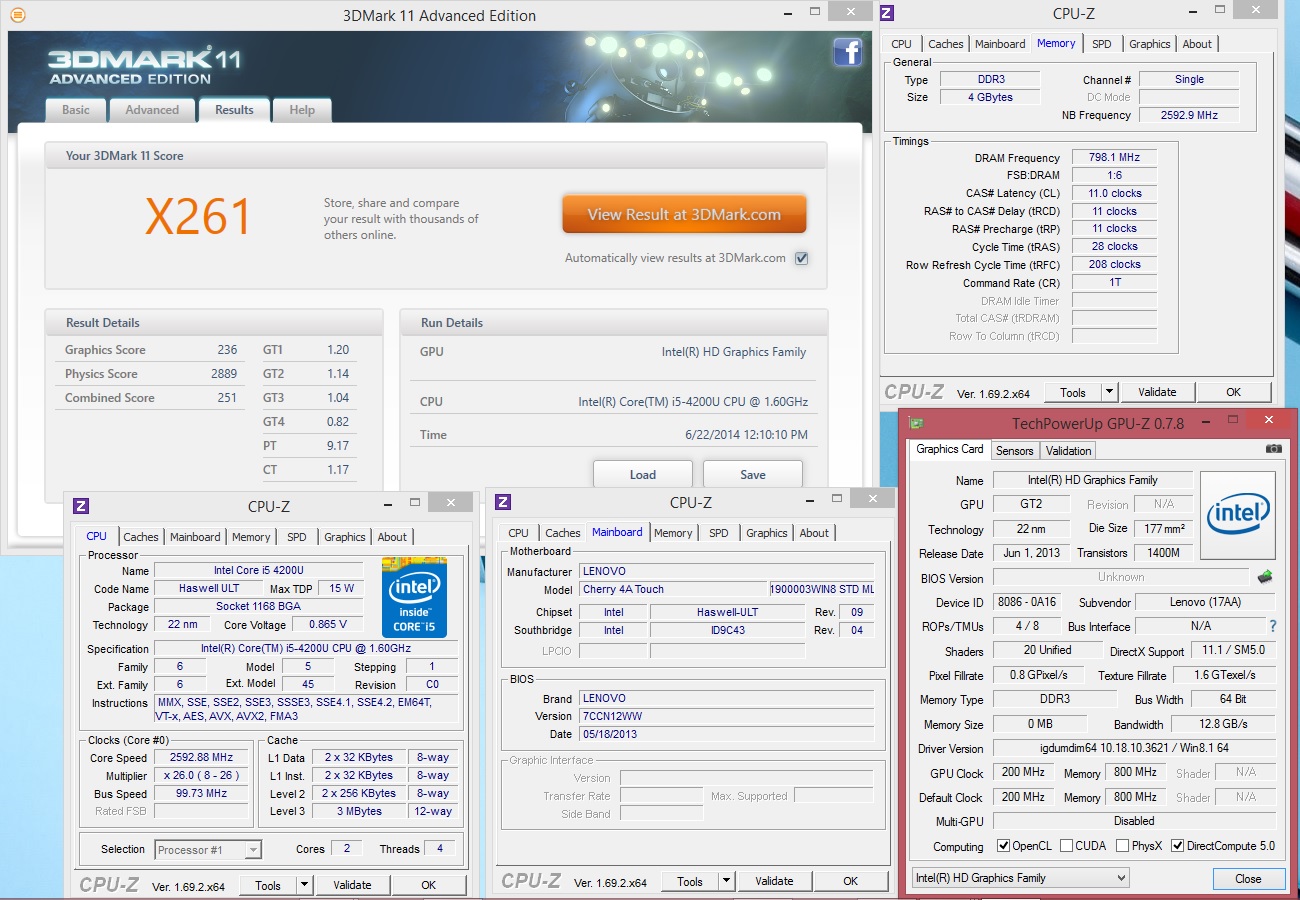
Task: Click the CAS# Latency 11.0 clocks field
Action: click(1114, 193)
